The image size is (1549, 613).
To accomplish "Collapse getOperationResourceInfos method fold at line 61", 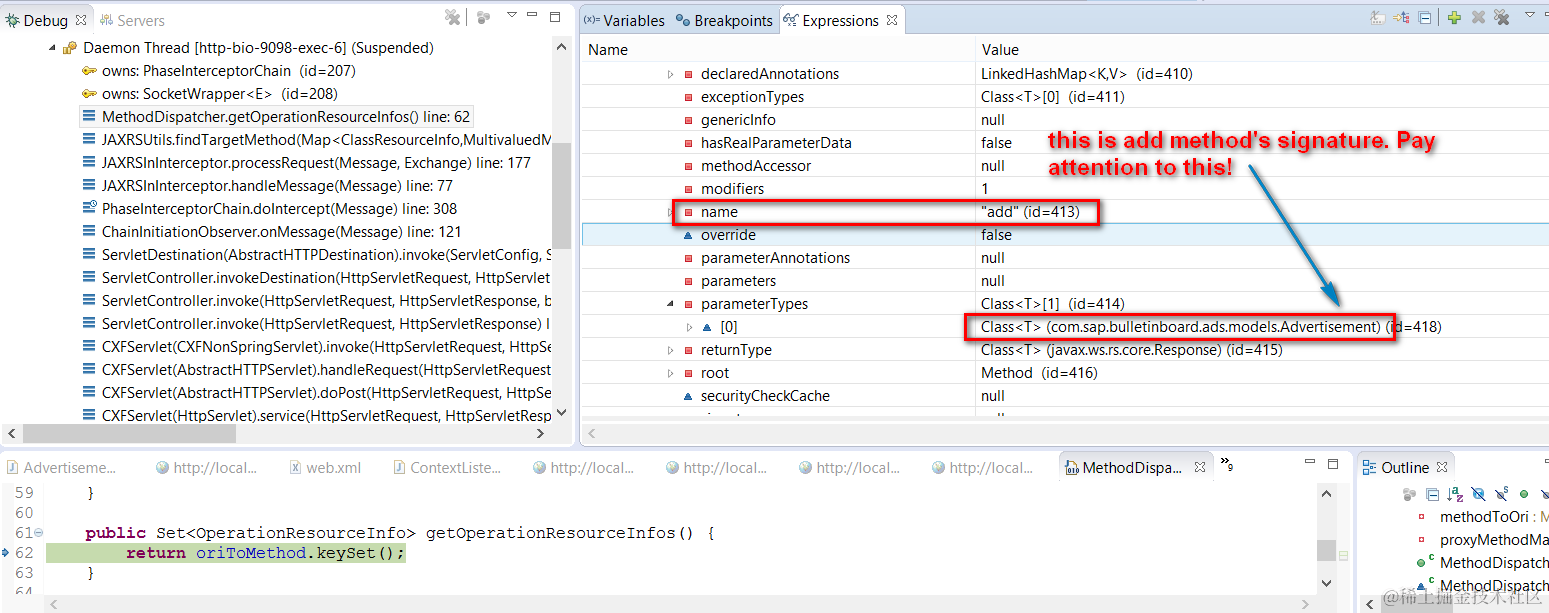I will (x=38, y=533).
